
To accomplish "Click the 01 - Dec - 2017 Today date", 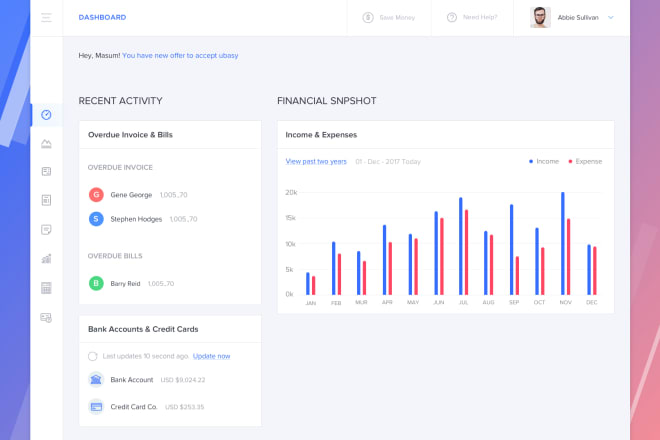I will pyautogui.click(x=388, y=161).
